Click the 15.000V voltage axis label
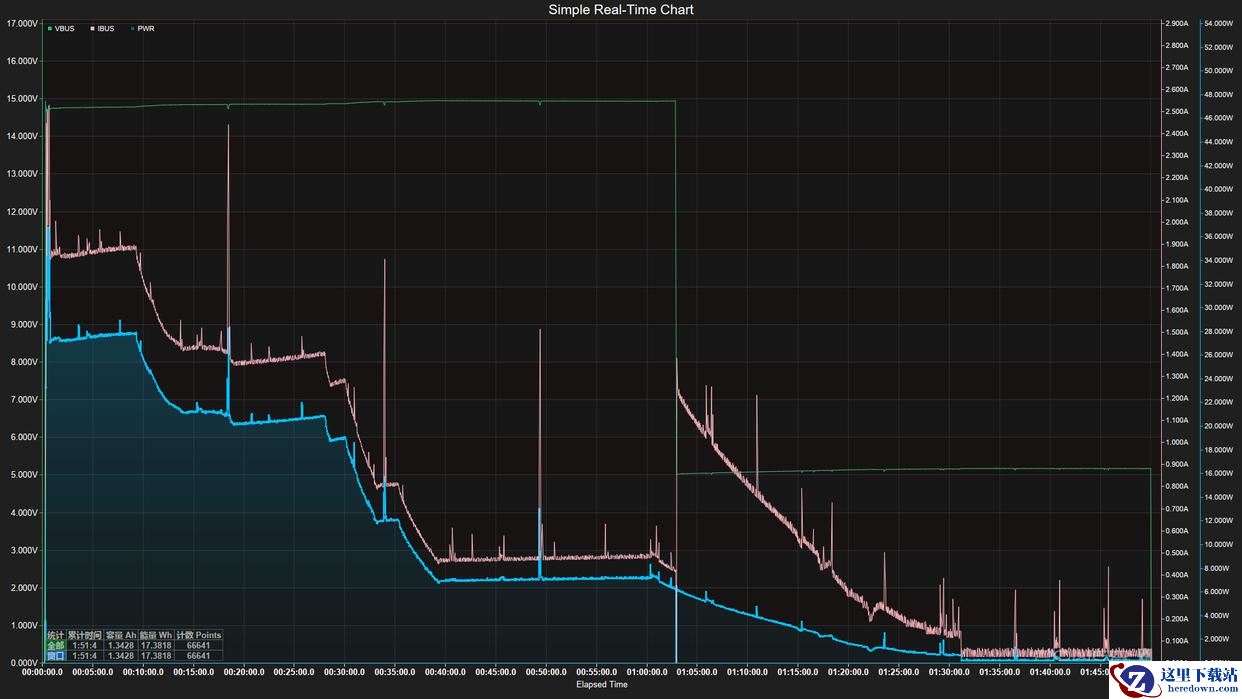The height and width of the screenshot is (699, 1242). (22, 98)
